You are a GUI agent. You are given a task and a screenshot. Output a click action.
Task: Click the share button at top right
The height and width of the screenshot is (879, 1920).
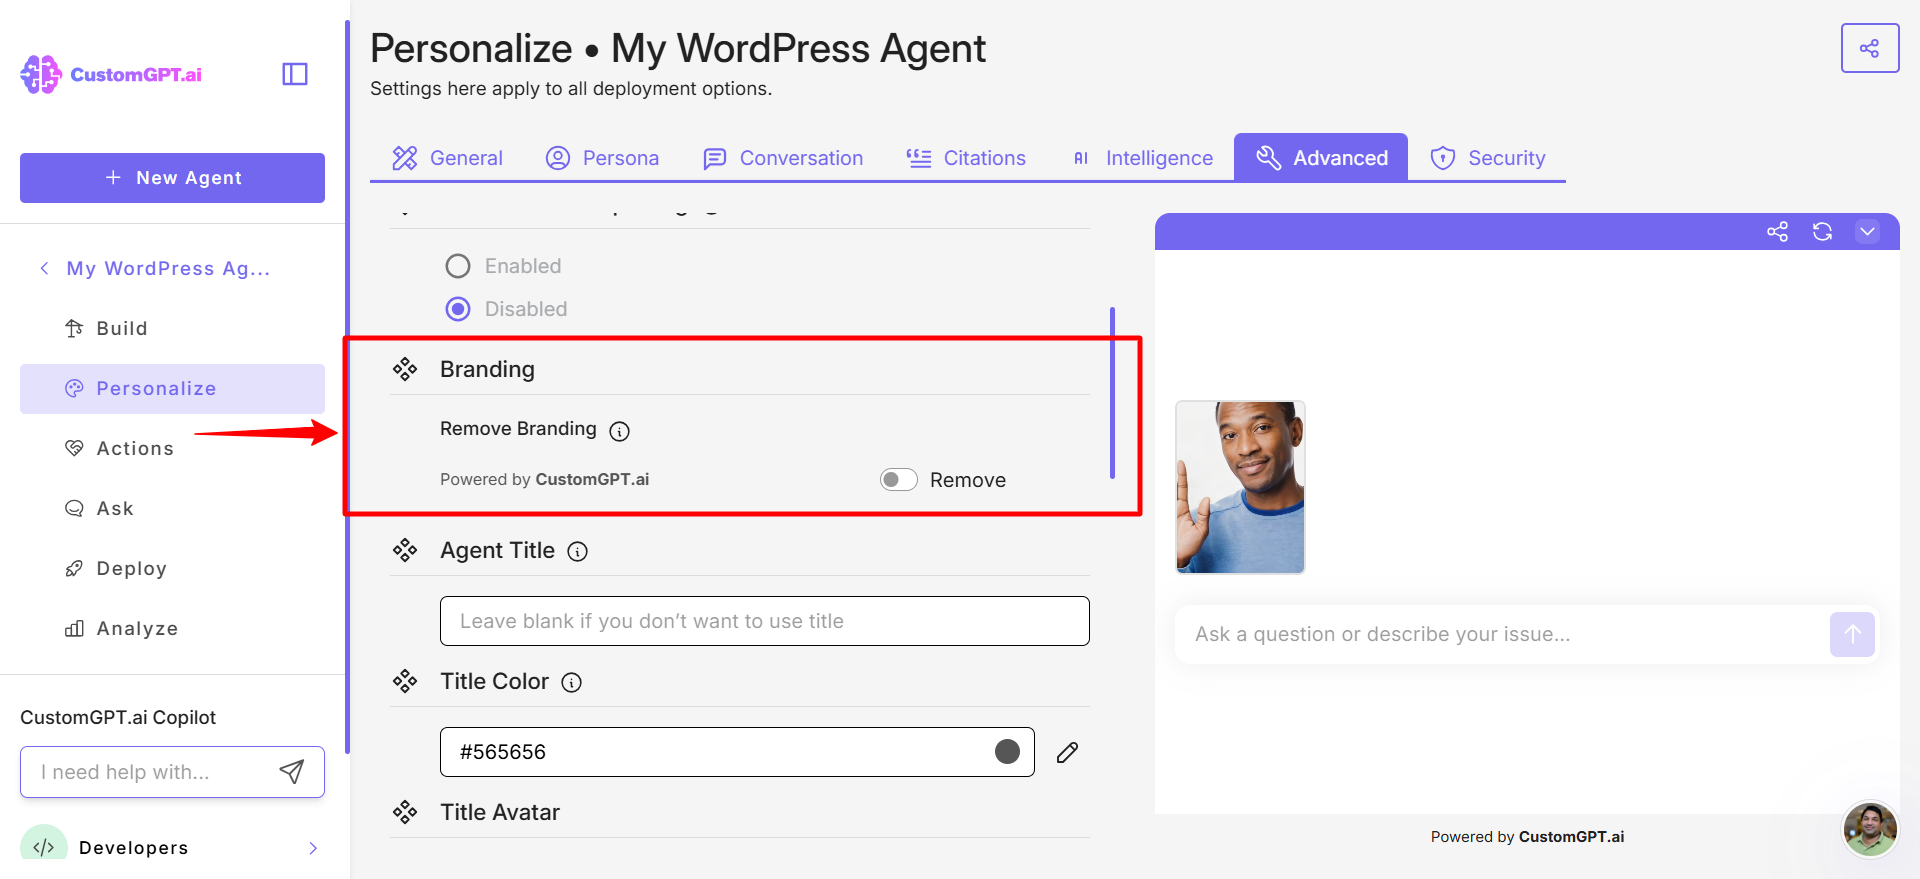1869,48
